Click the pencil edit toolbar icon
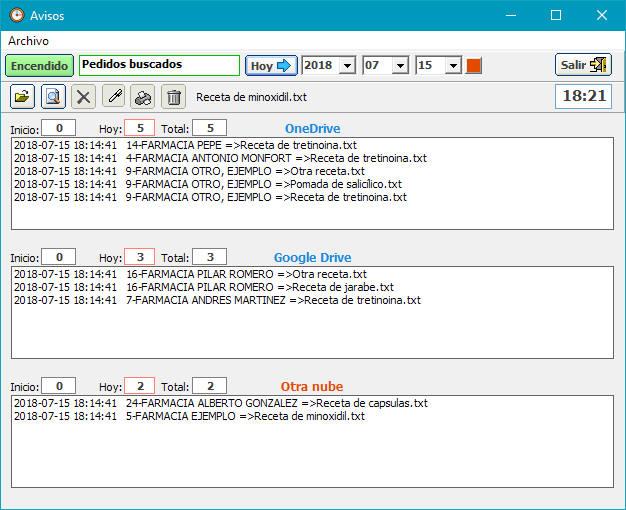 point(114,96)
